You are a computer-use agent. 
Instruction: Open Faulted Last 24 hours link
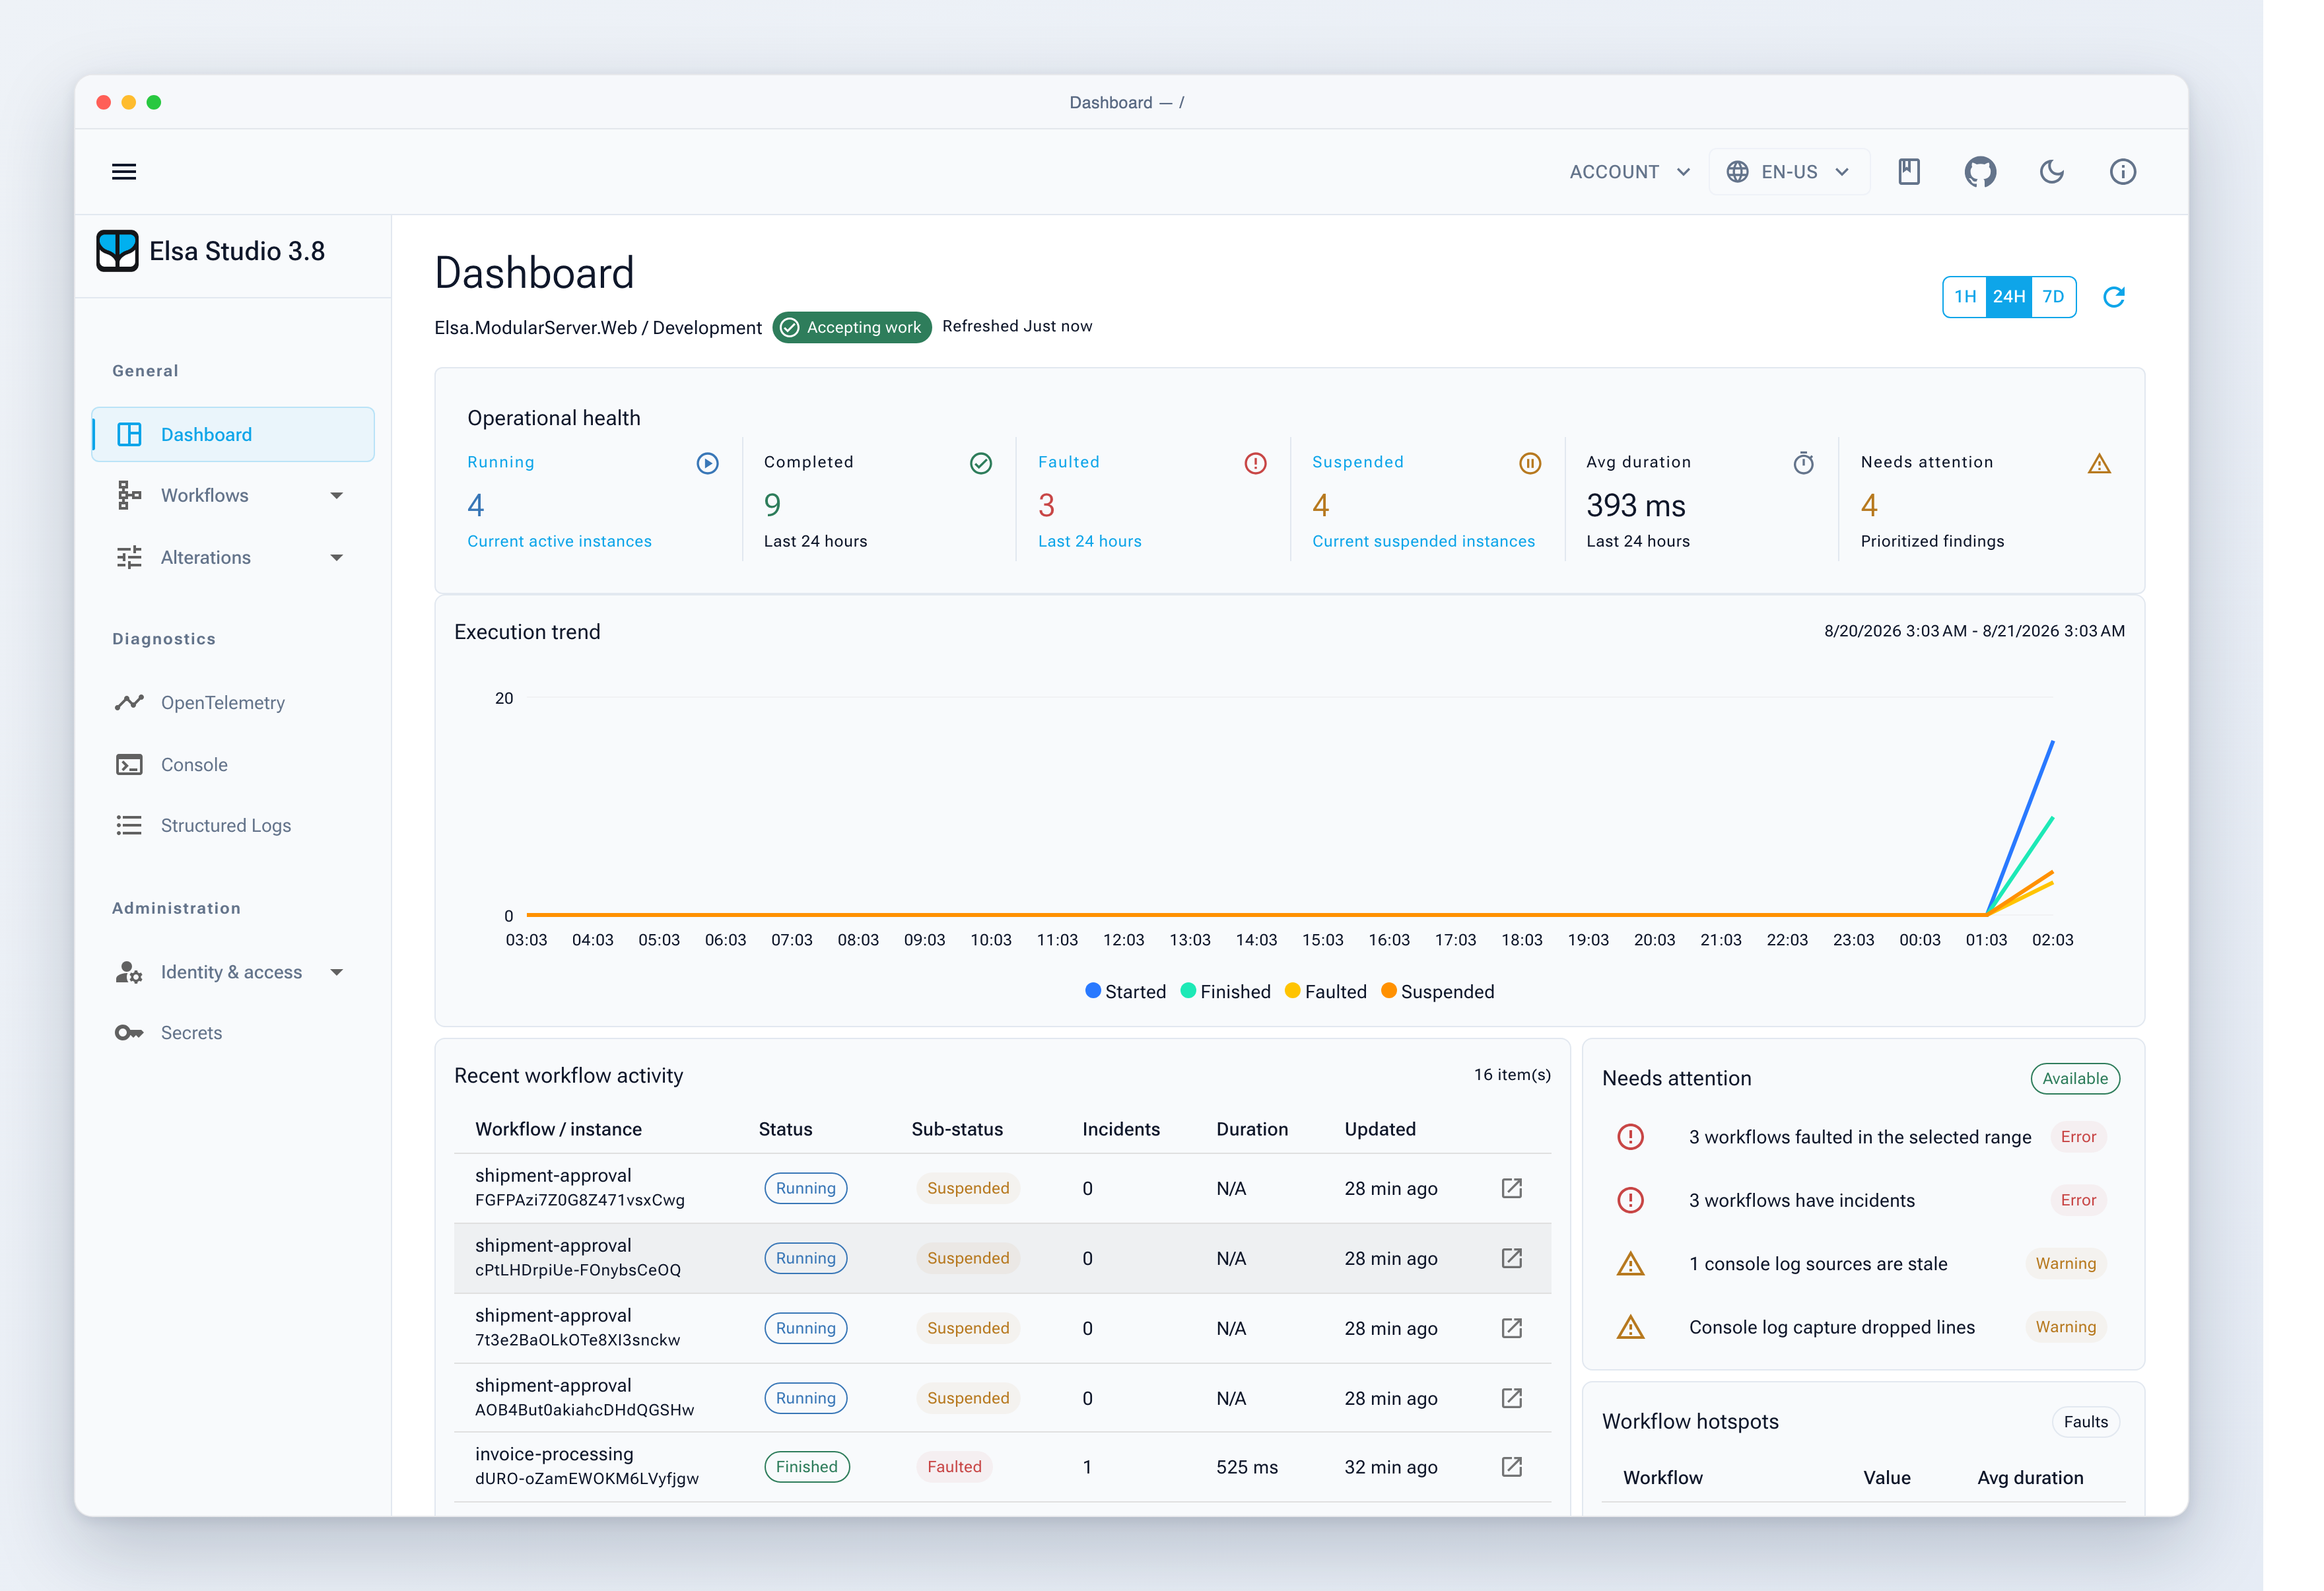pos(1089,541)
